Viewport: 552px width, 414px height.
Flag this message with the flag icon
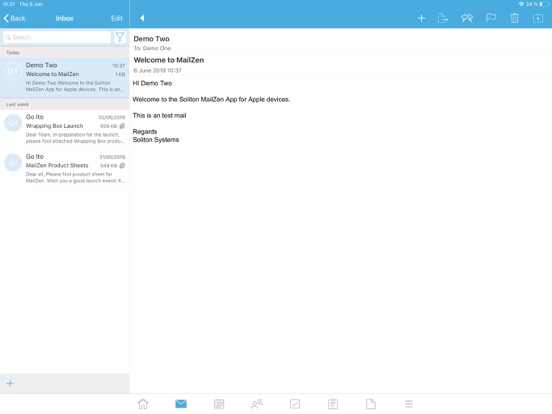point(491,18)
